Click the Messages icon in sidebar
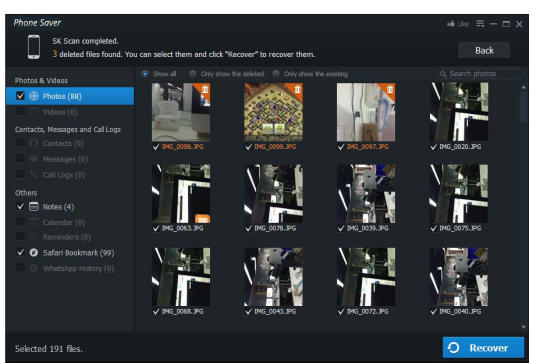Viewport: 540px width, 363px height. coord(34,158)
